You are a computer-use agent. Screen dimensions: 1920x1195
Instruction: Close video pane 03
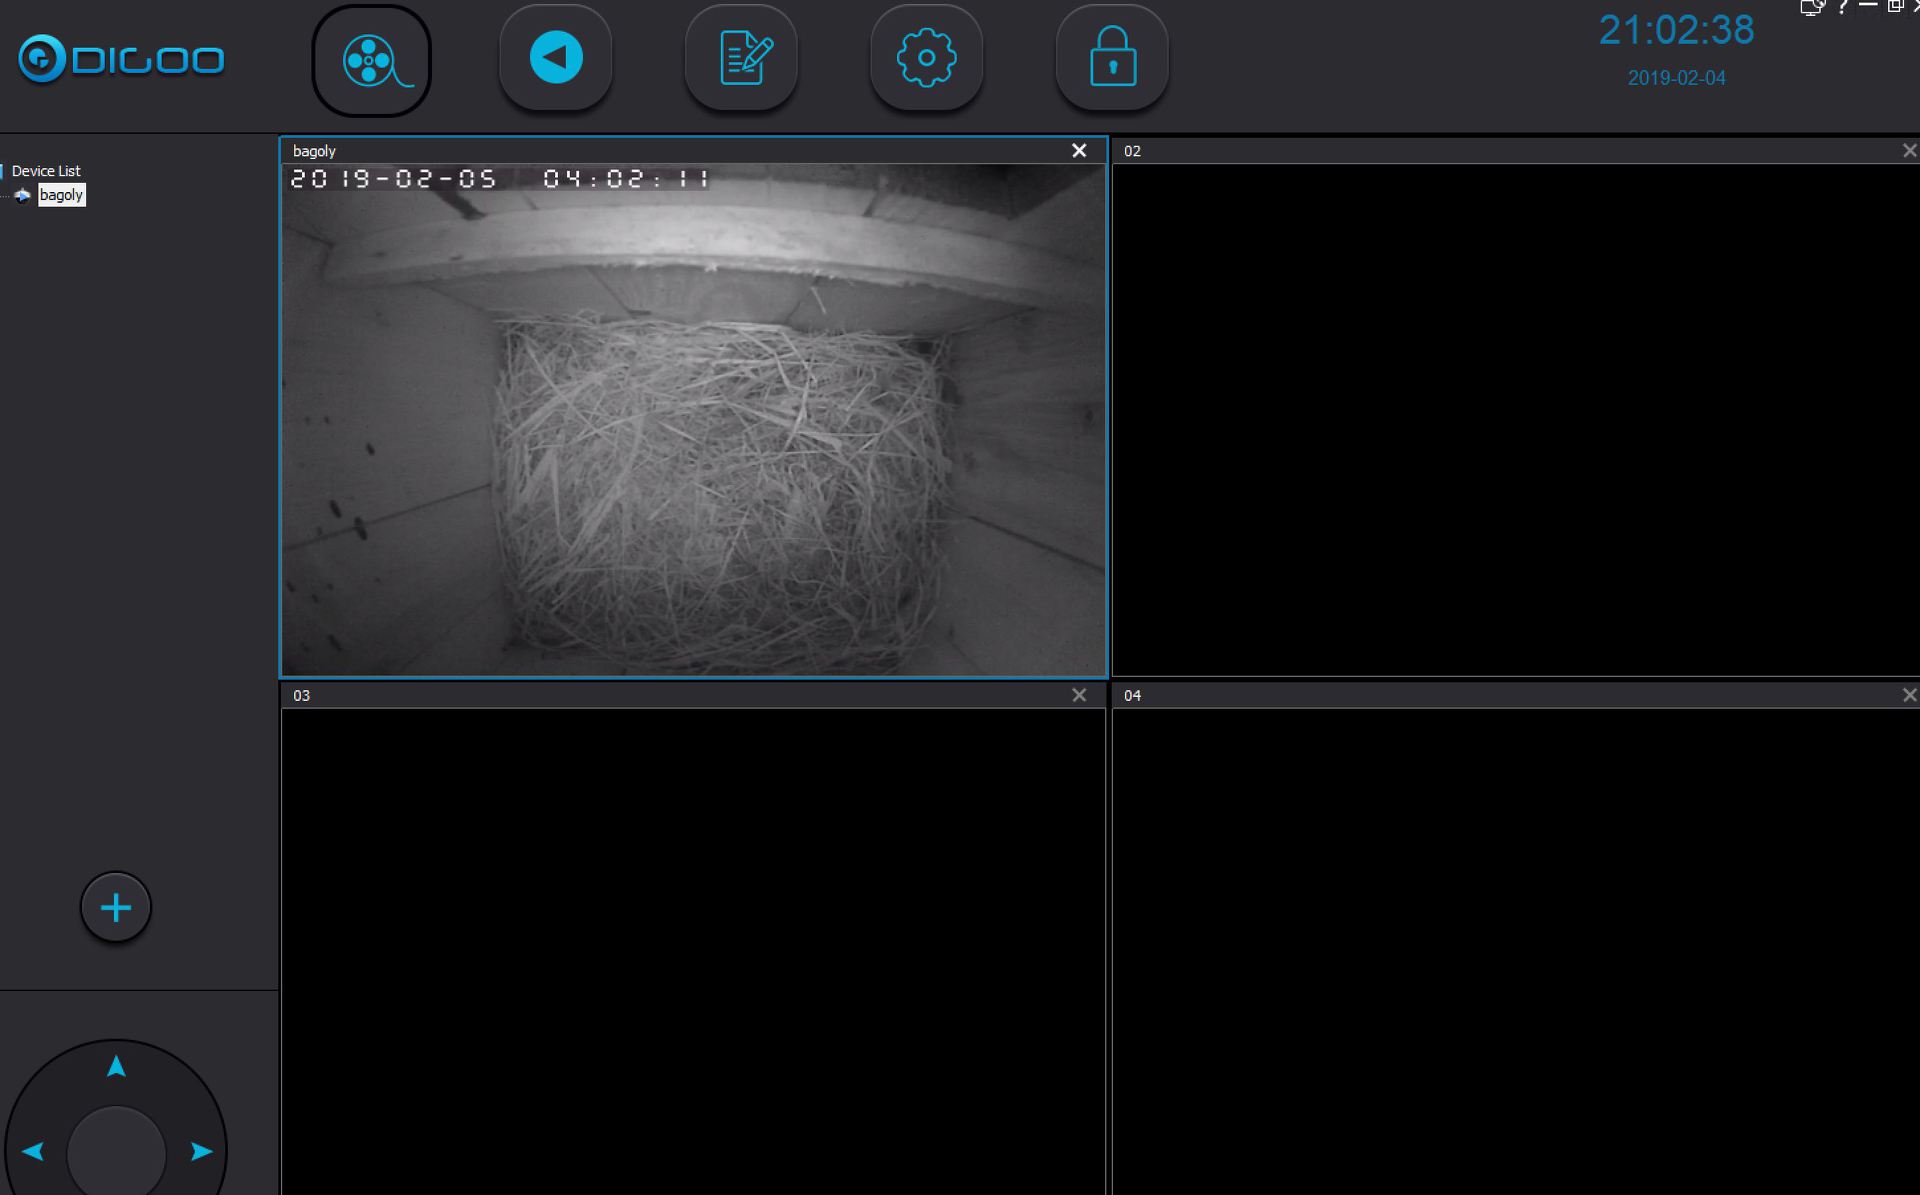1079,695
